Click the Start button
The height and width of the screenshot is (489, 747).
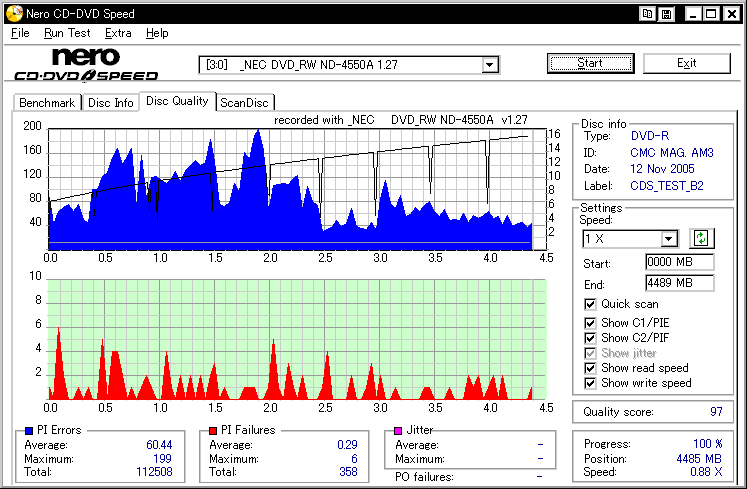pyautogui.click(x=590, y=63)
